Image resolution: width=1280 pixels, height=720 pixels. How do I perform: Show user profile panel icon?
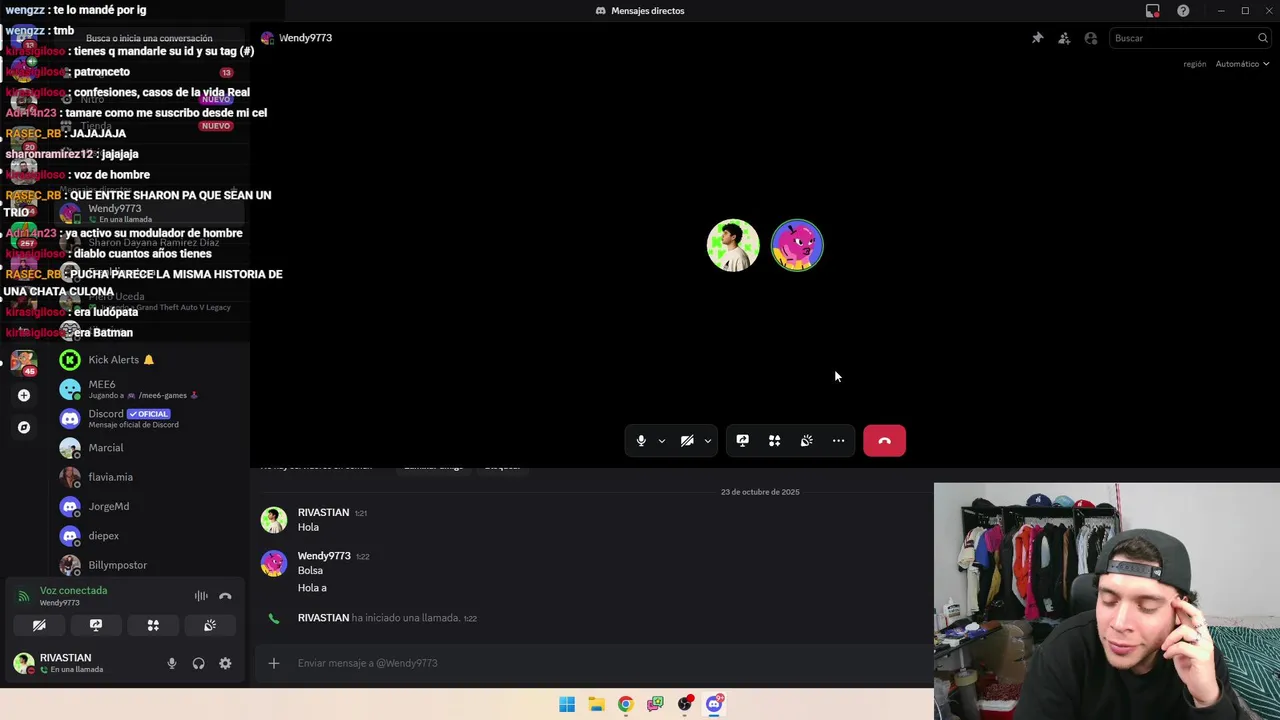1091,38
